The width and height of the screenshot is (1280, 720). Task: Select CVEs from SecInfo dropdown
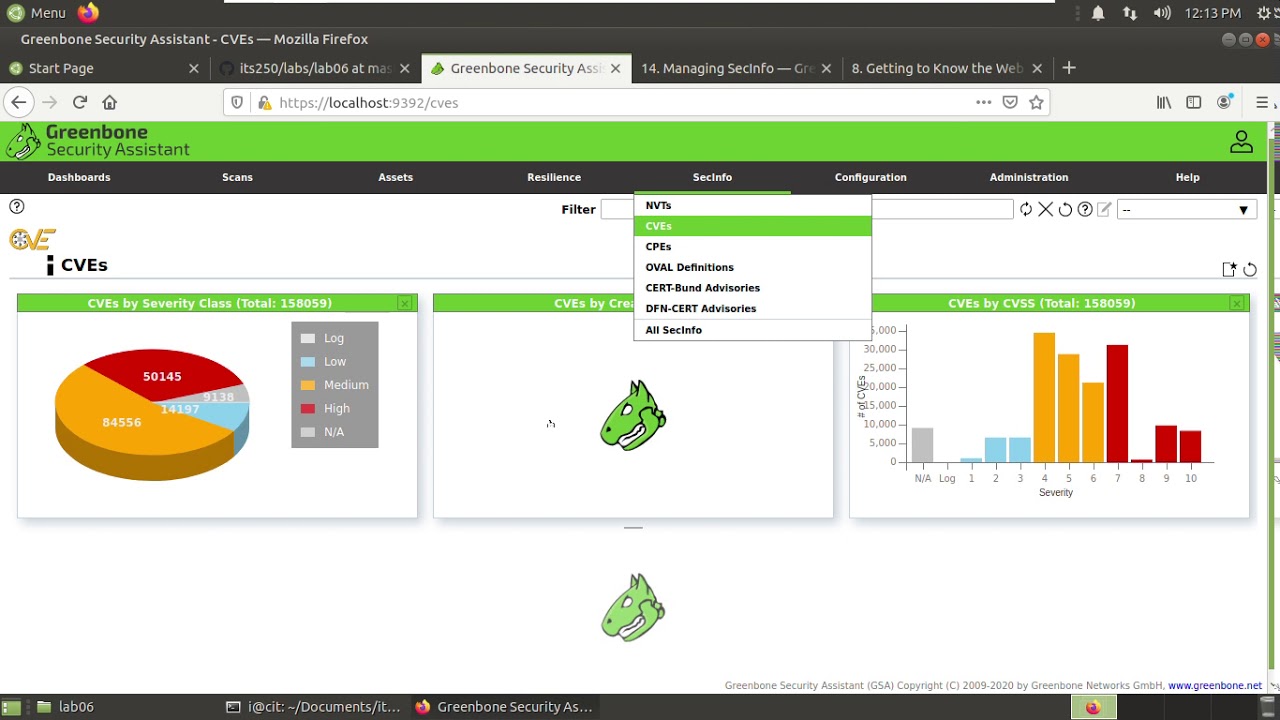[x=752, y=226]
